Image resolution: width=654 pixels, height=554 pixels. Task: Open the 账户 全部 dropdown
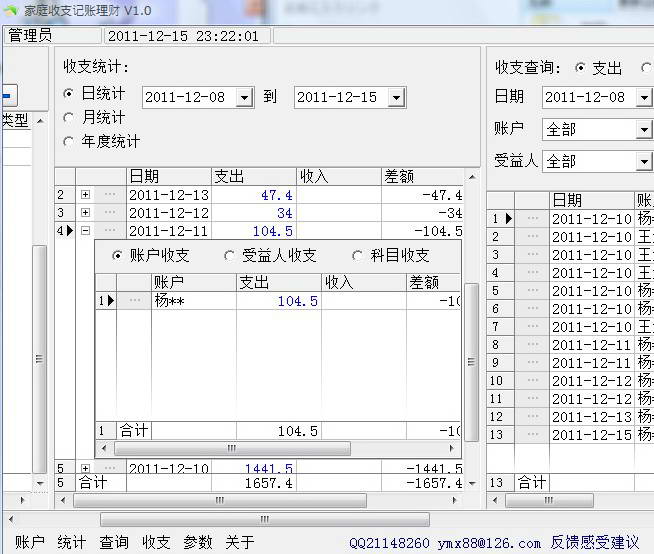[644, 129]
